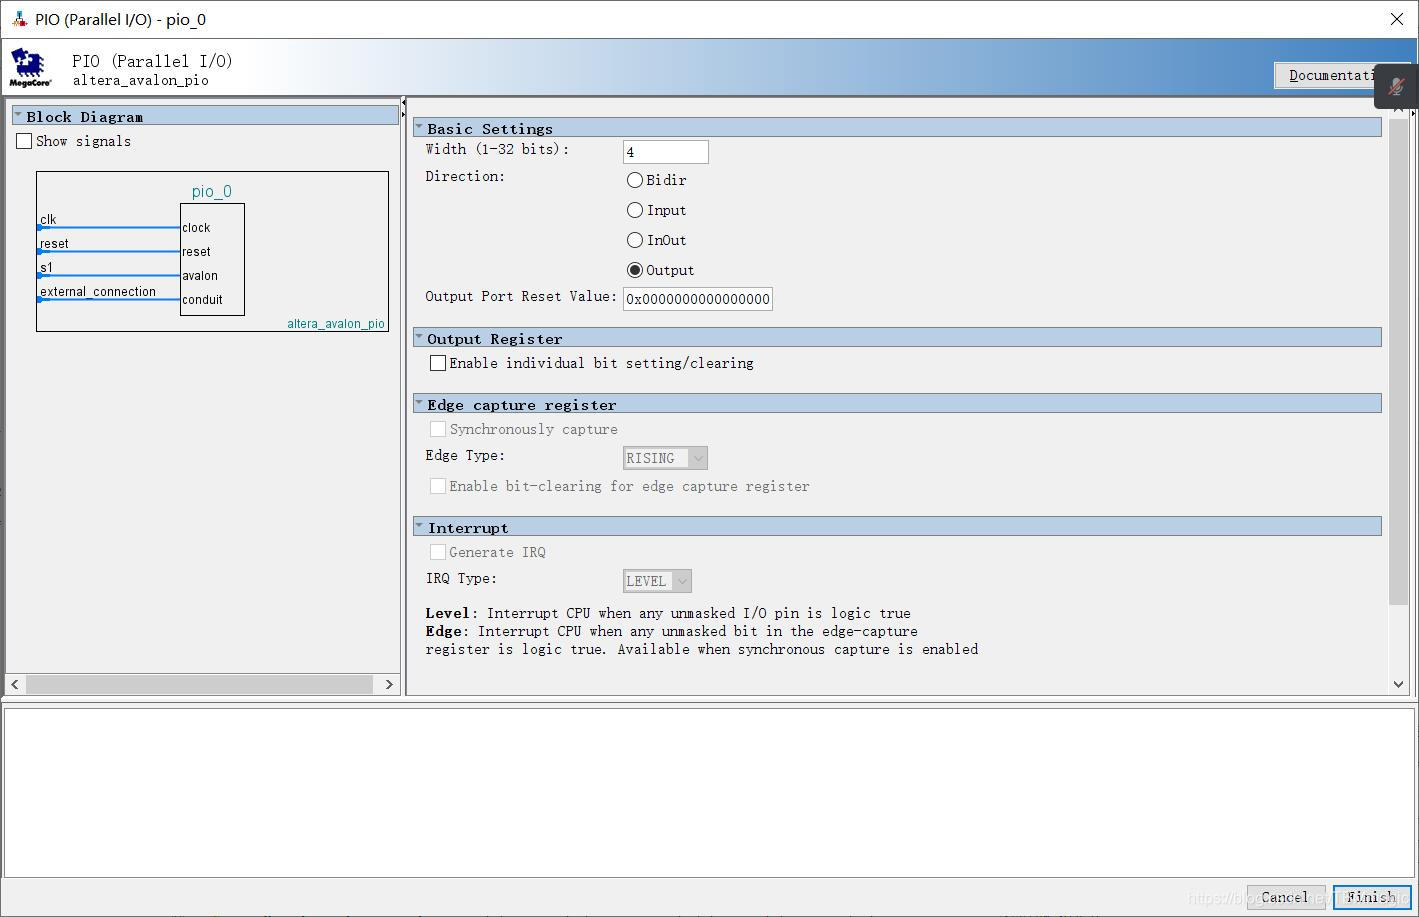
Task: Click the block diagram scroll right arrow
Action: coord(389,684)
